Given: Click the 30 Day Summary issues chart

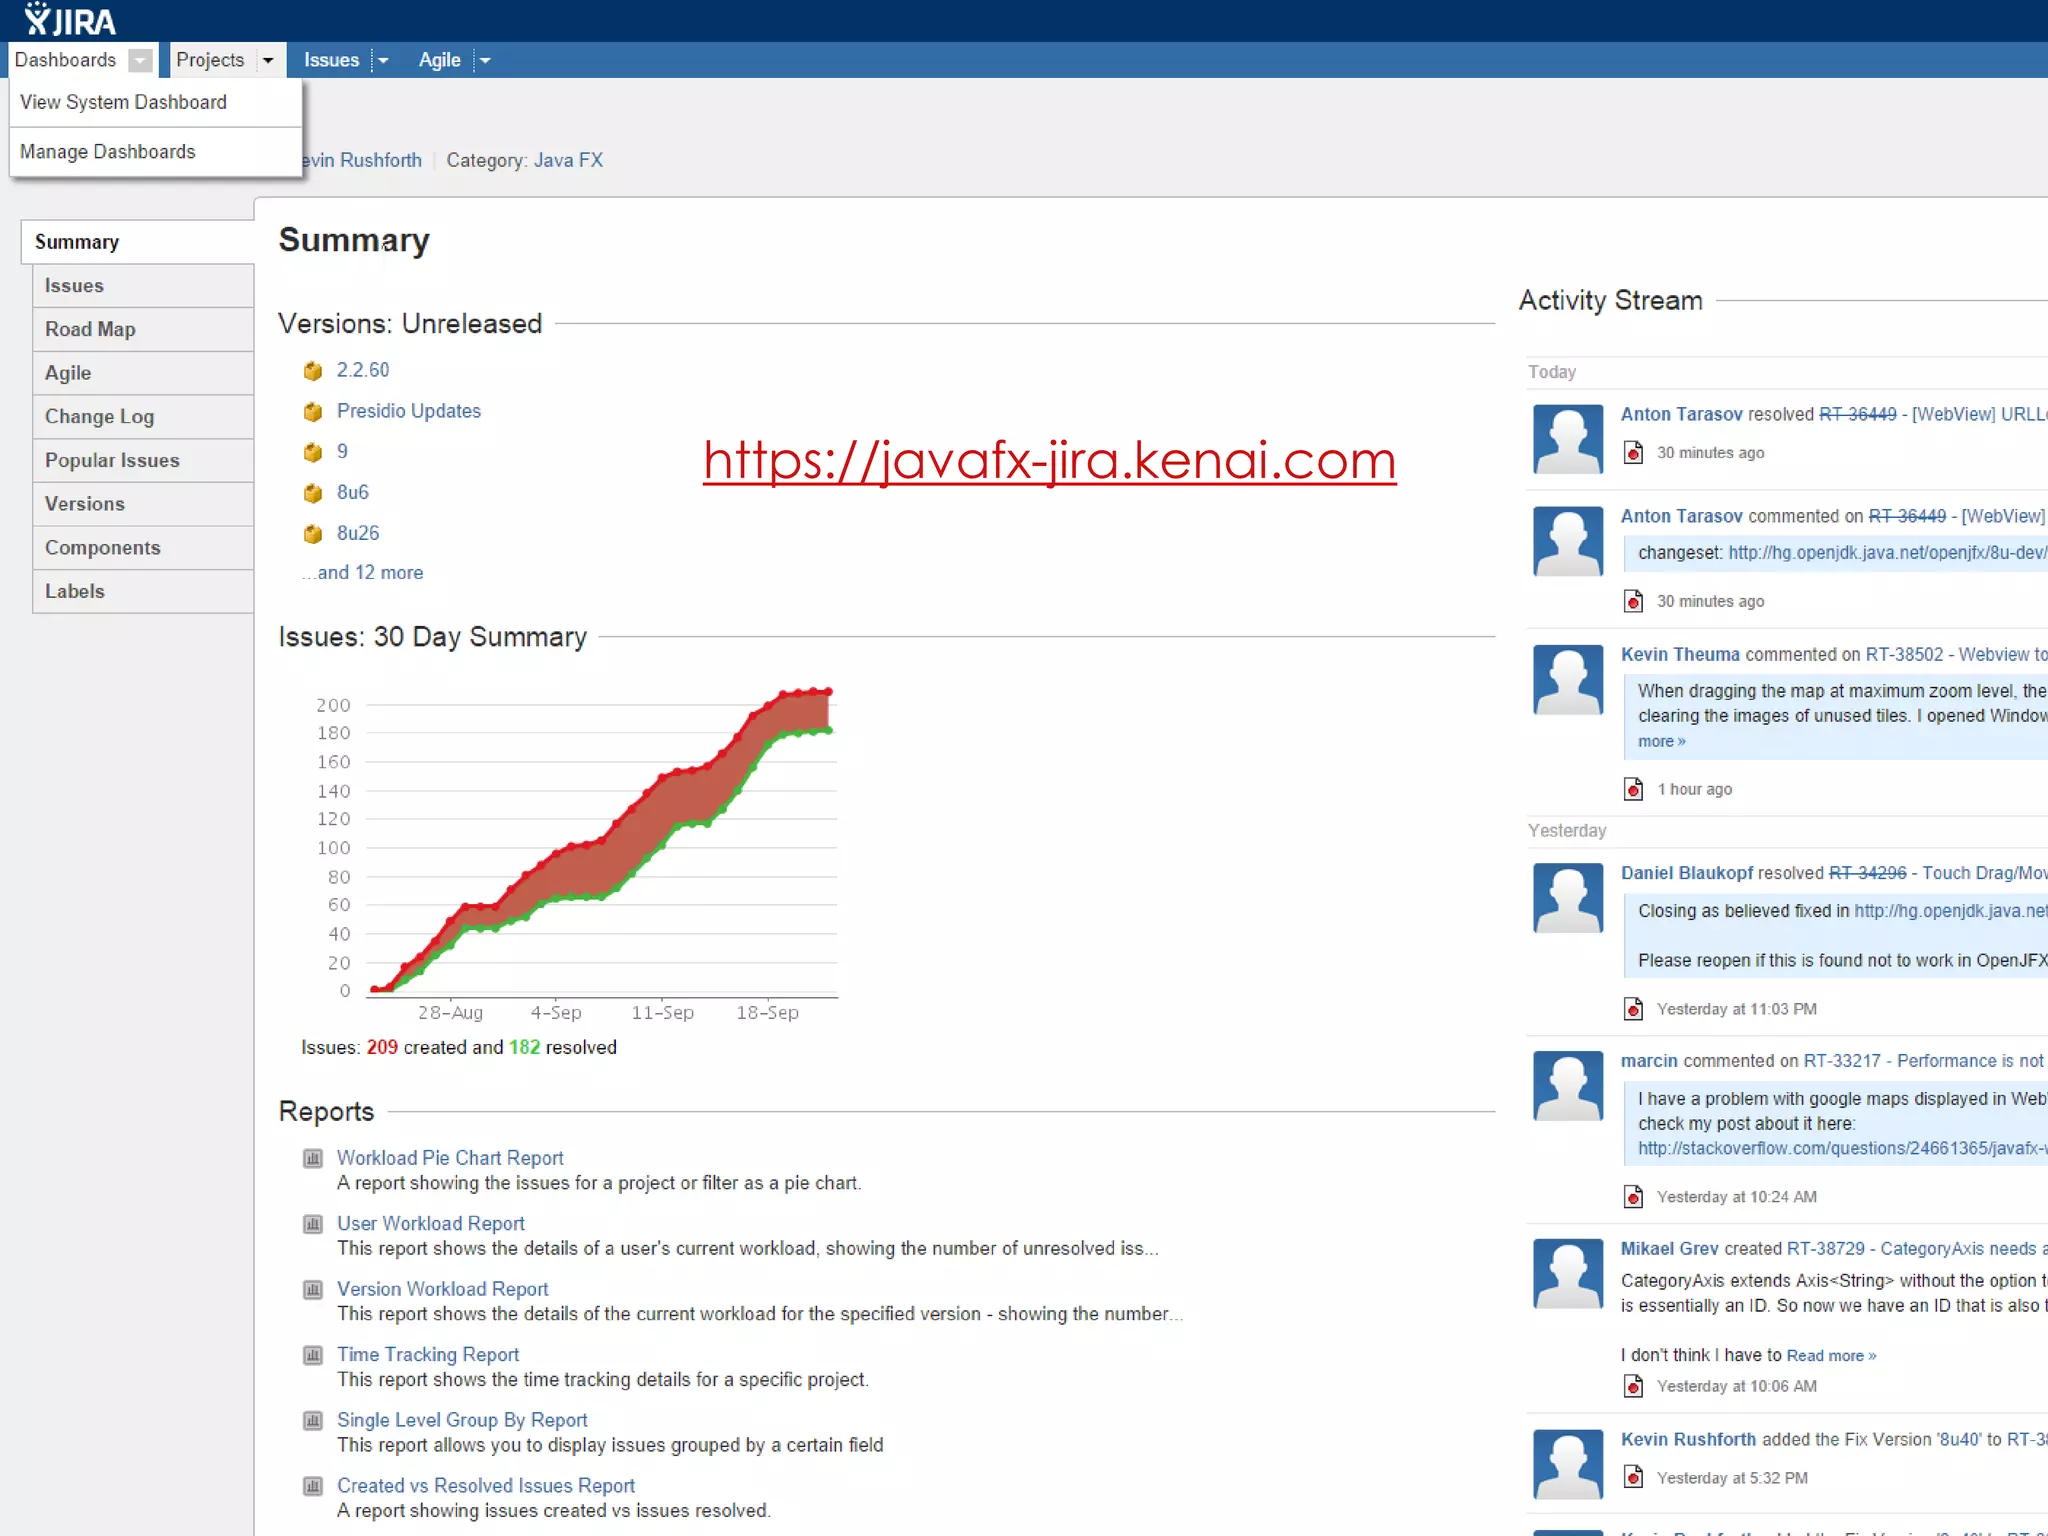Looking at the screenshot, I should coord(600,850).
